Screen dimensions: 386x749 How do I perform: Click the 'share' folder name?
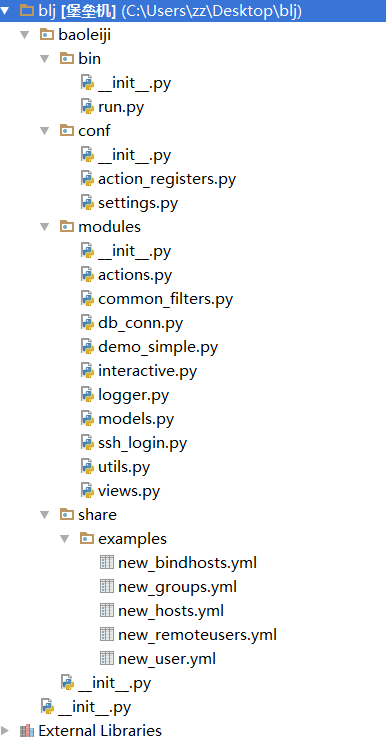pyautogui.click(x=97, y=514)
